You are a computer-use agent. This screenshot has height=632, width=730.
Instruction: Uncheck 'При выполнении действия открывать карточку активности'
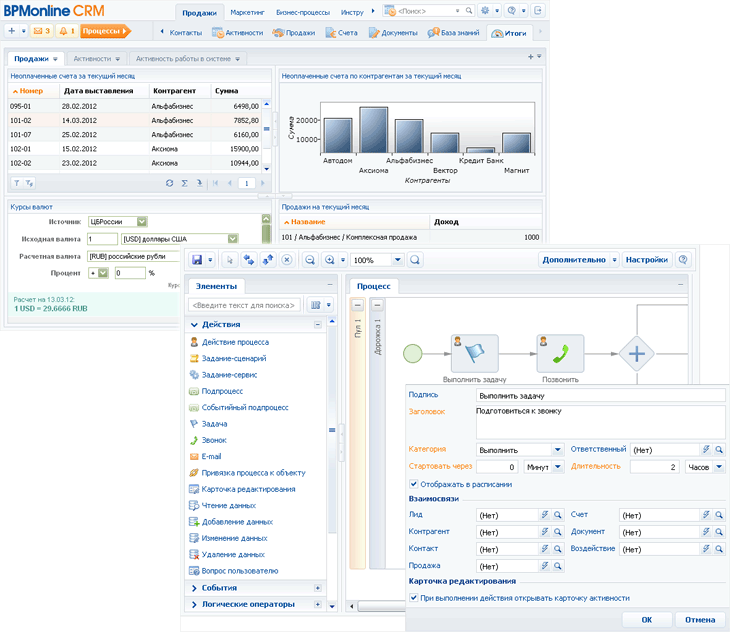click(414, 598)
